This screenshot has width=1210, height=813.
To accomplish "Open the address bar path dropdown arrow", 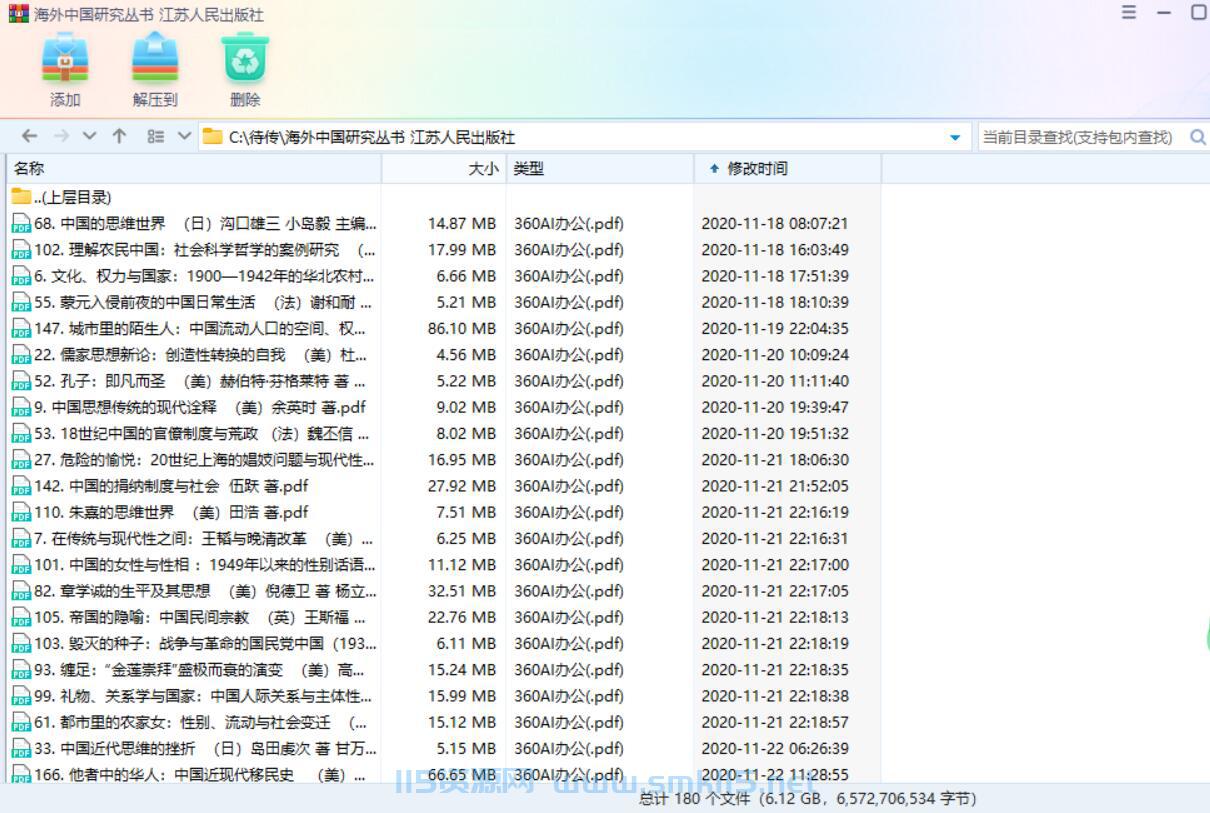I will 955,136.
